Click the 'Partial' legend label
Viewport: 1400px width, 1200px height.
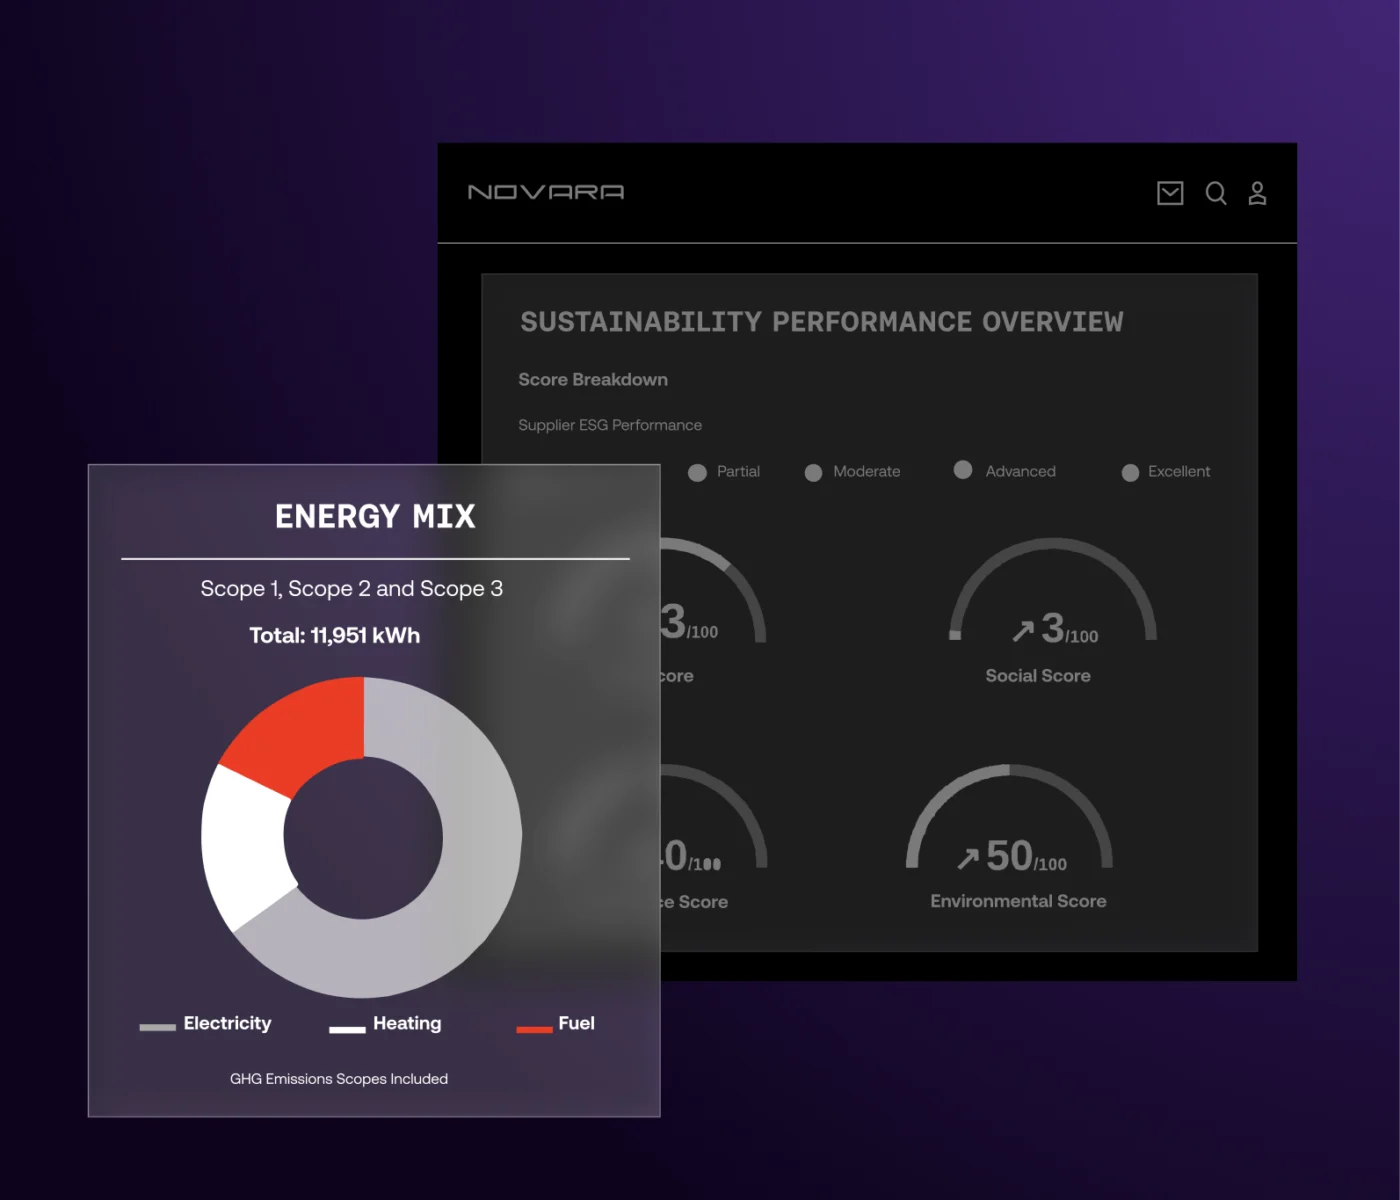738,472
